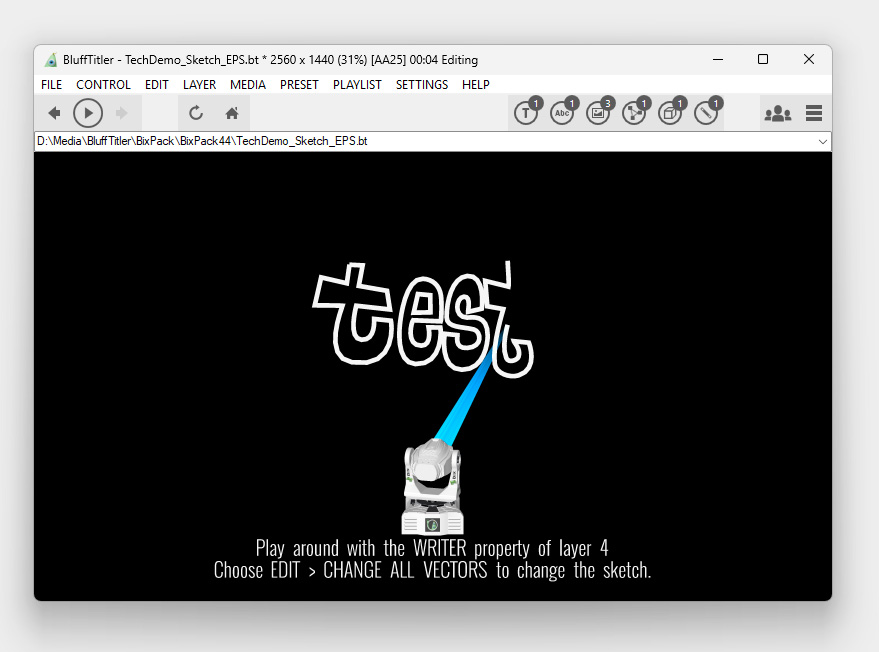The height and width of the screenshot is (652, 879).
Task: Click the 'test' sketch text in preview
Action: point(422,318)
